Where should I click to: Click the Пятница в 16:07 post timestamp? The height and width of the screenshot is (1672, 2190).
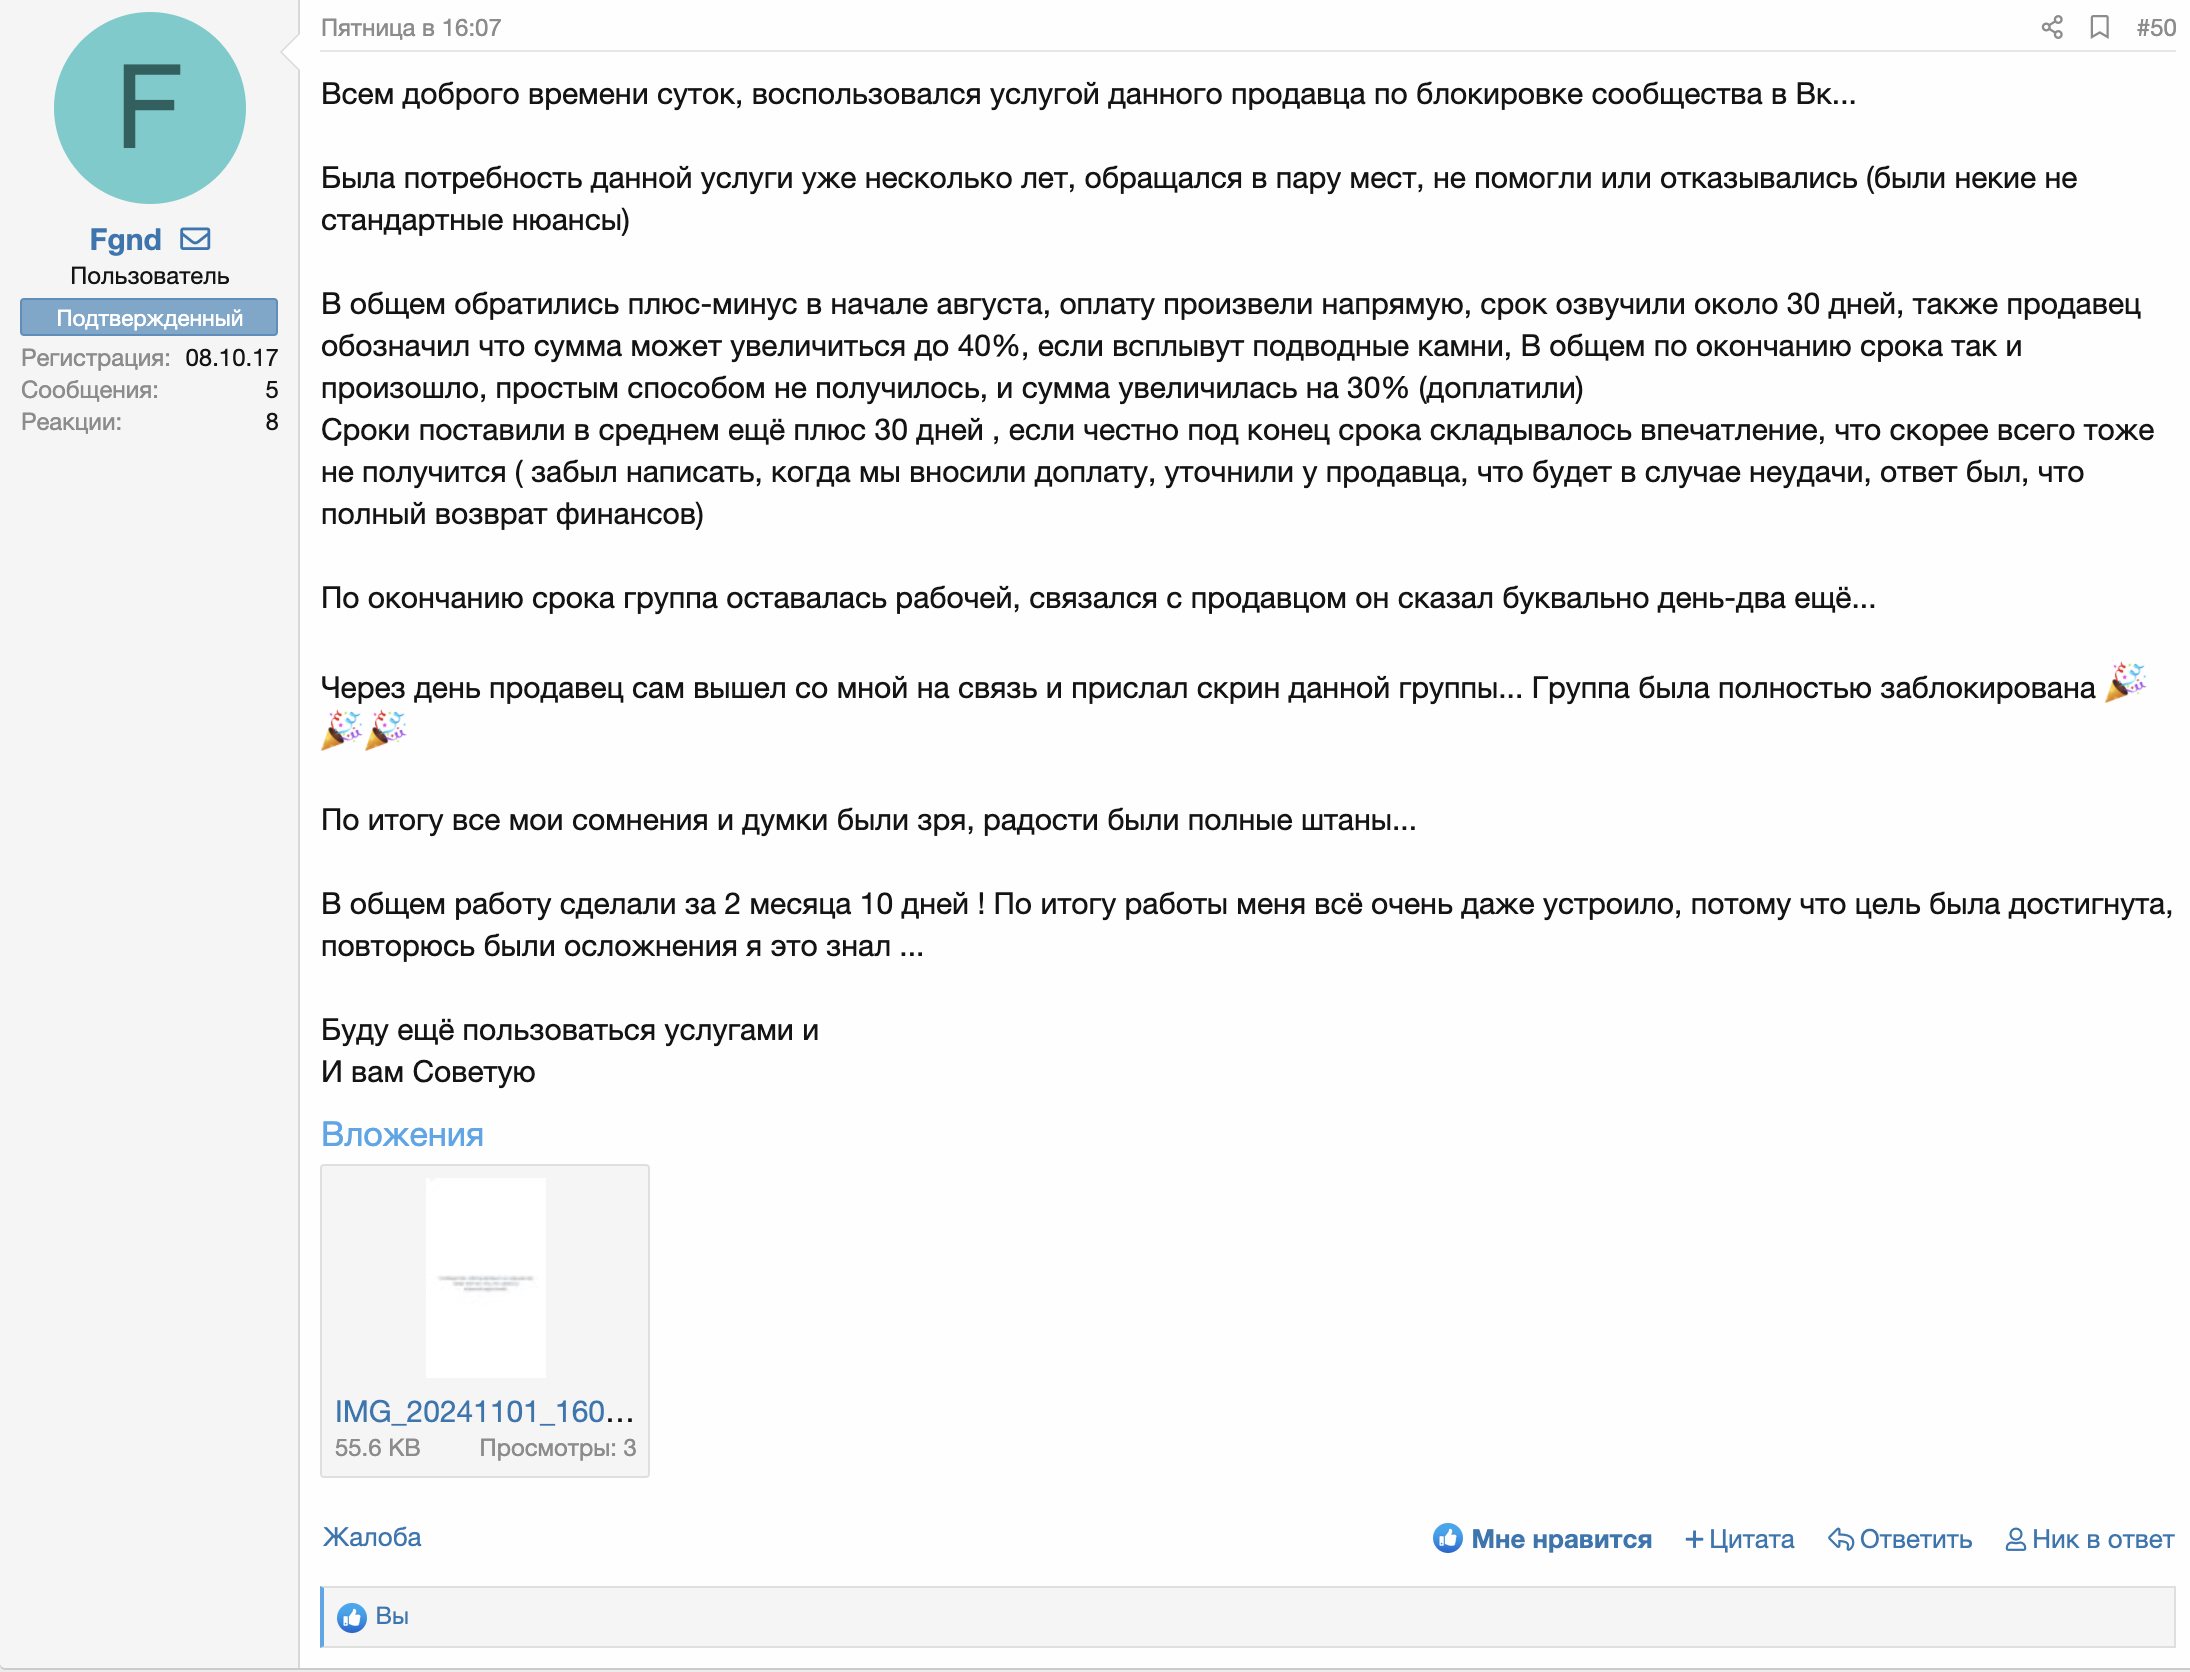click(411, 28)
